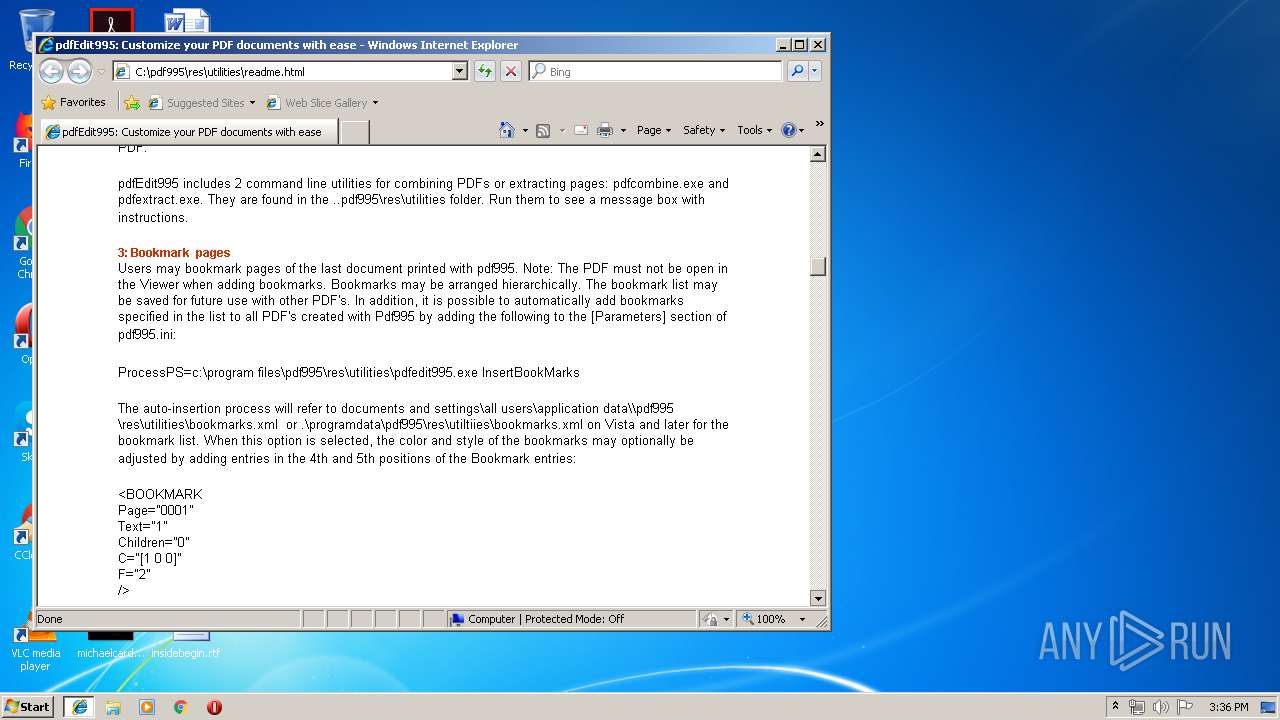
Task: Click the status bar security lock icon
Action: click(x=710, y=619)
